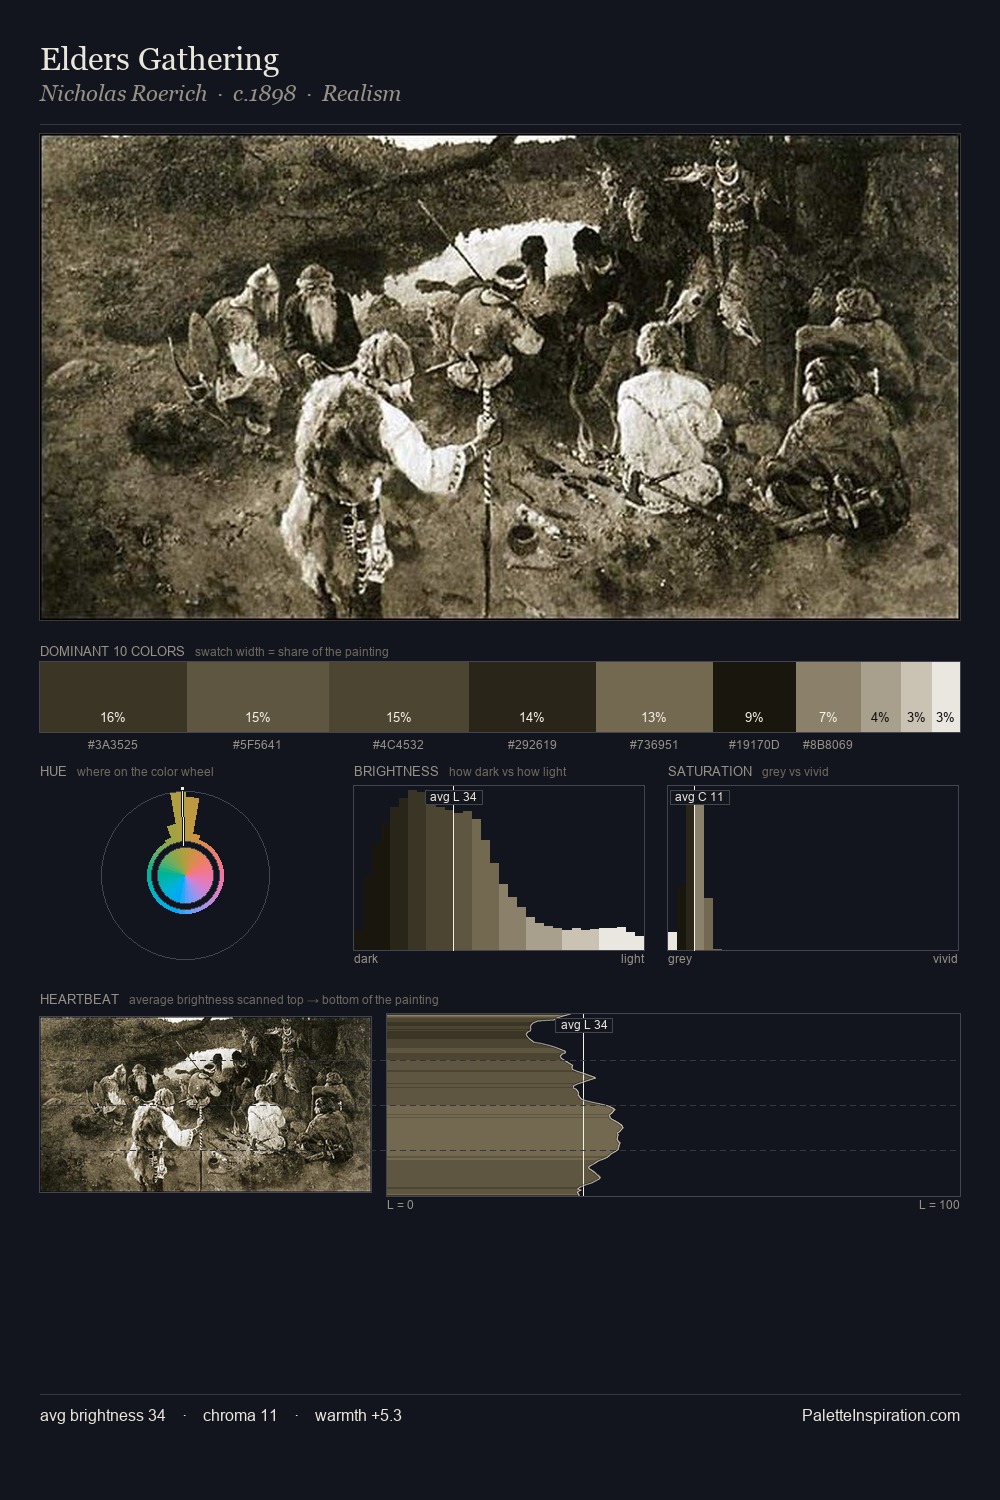Select the 14% swatch #292619
This screenshot has height=1500, width=1000.
(532, 697)
